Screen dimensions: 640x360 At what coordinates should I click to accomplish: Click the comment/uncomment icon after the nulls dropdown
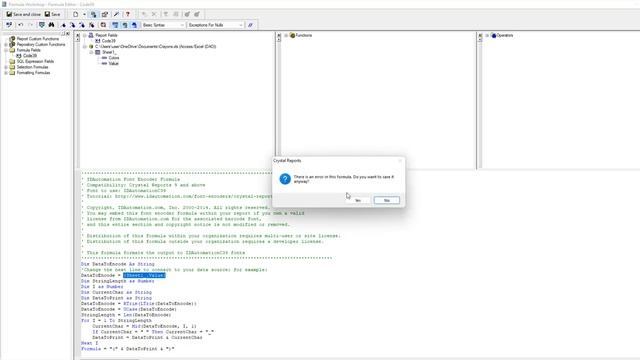tap(250, 25)
